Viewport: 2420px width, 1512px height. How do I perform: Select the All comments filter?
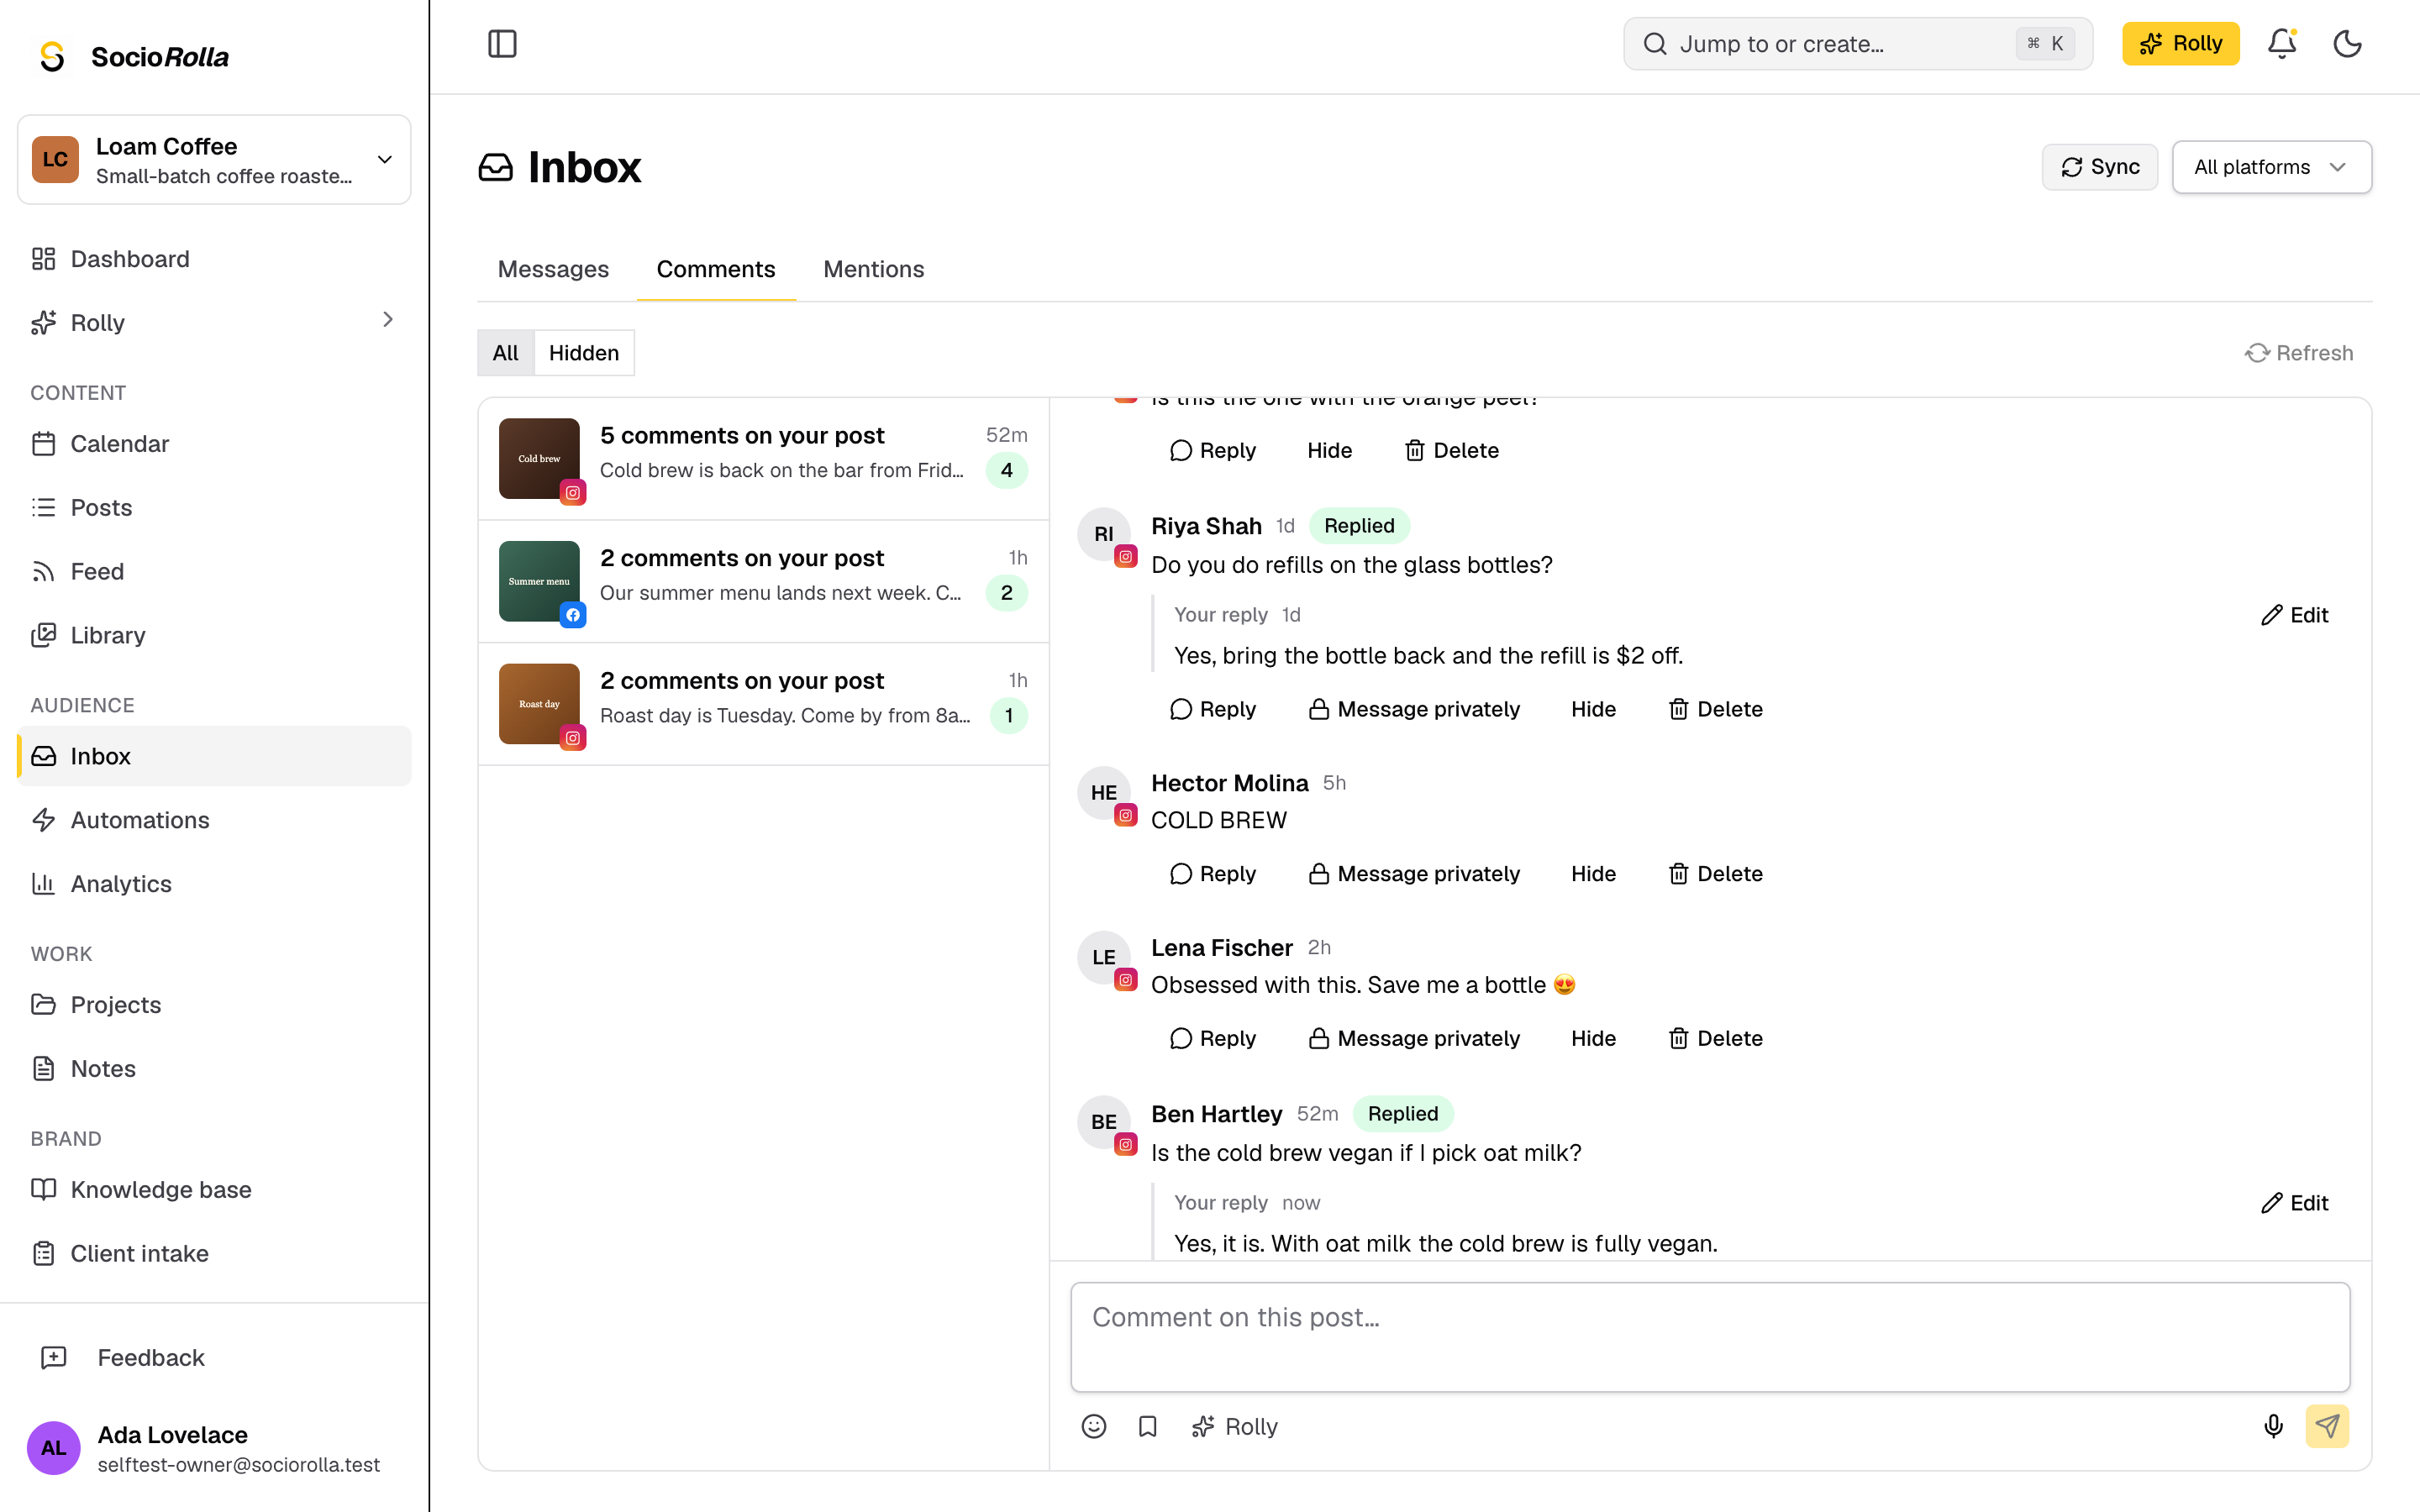(506, 353)
